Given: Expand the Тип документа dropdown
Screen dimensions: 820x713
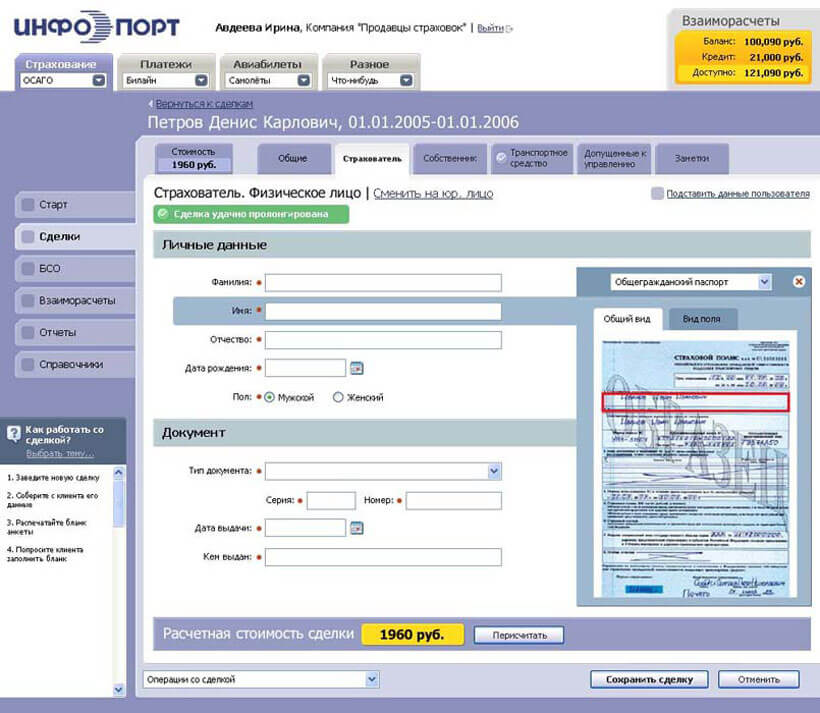Looking at the screenshot, I should (493, 471).
